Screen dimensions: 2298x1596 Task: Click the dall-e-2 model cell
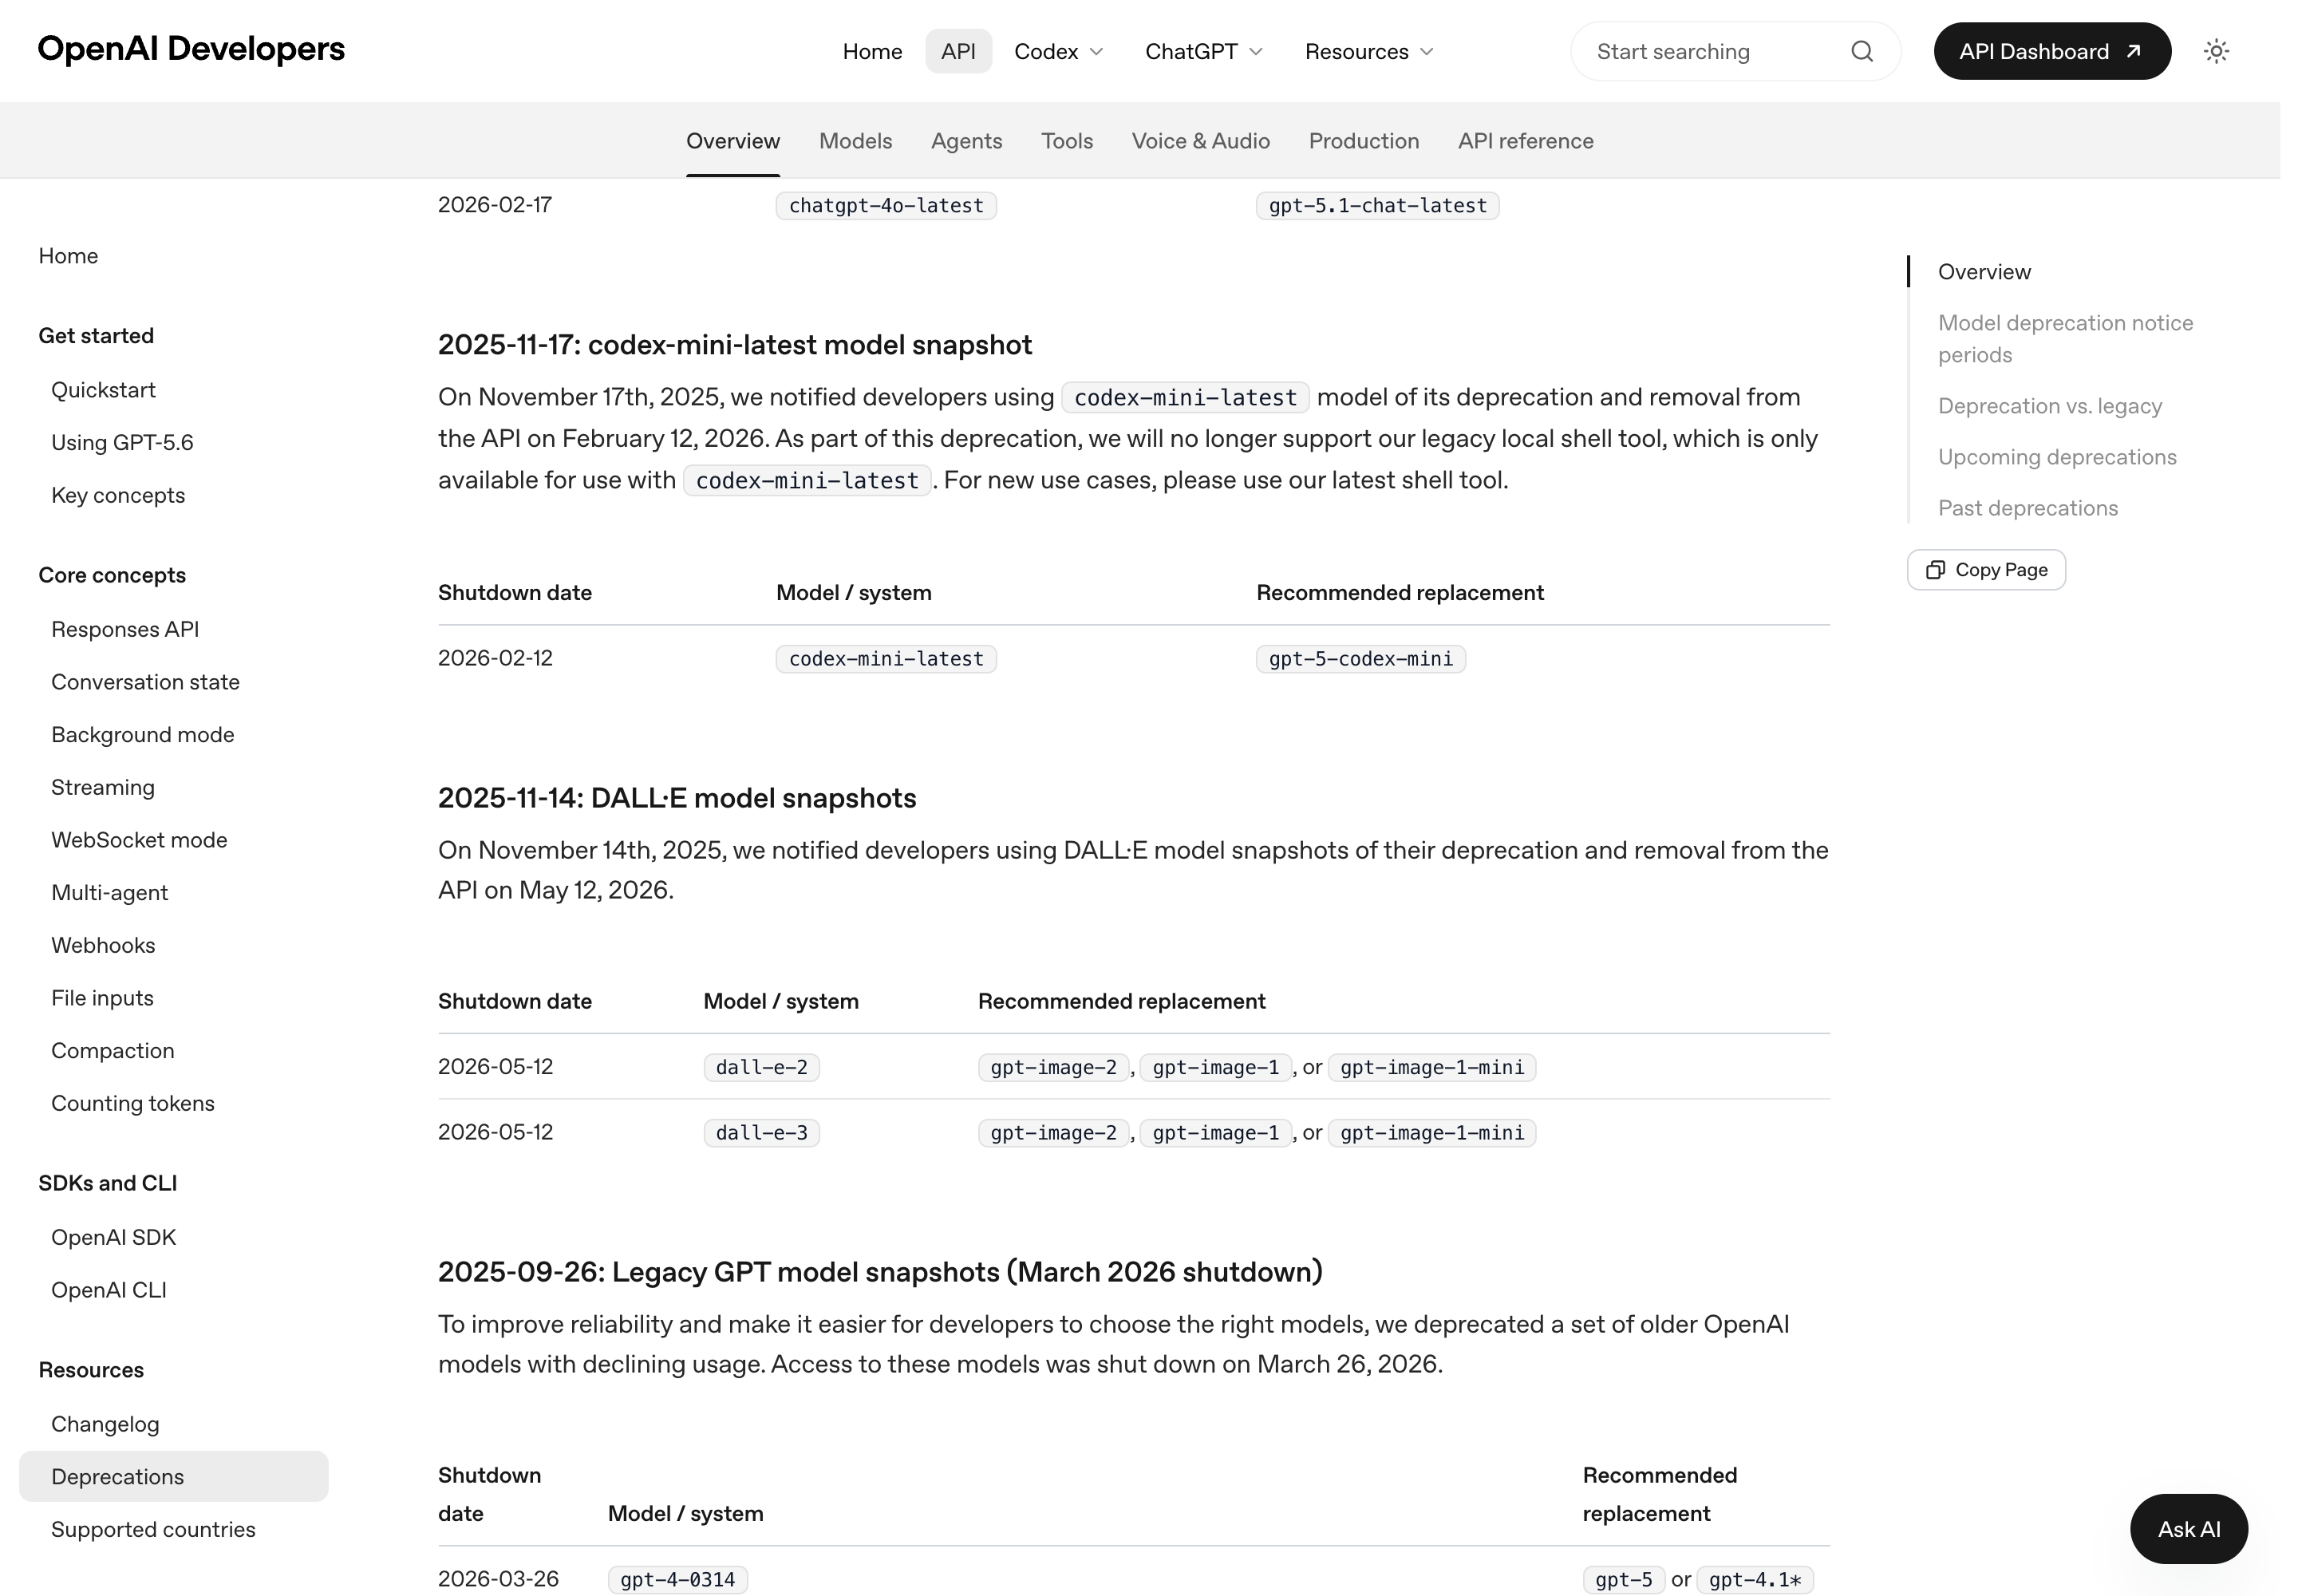[x=761, y=1067]
